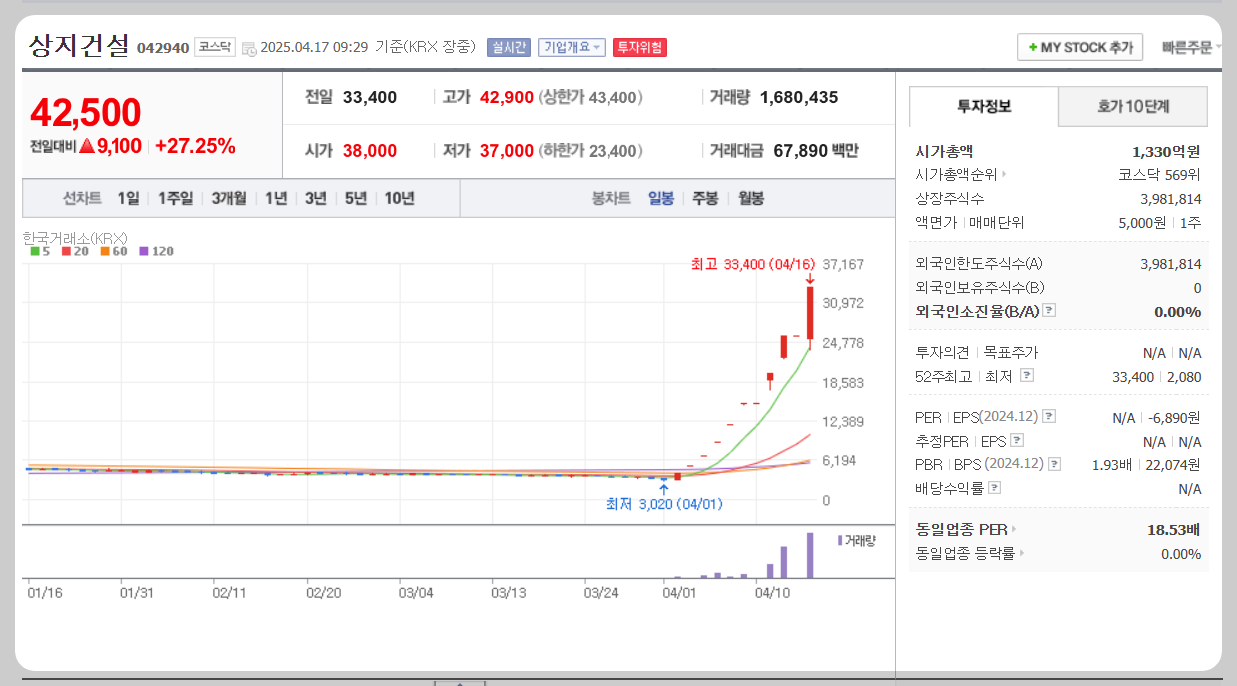Select the 3개월 line chart period

pyautogui.click(x=229, y=198)
